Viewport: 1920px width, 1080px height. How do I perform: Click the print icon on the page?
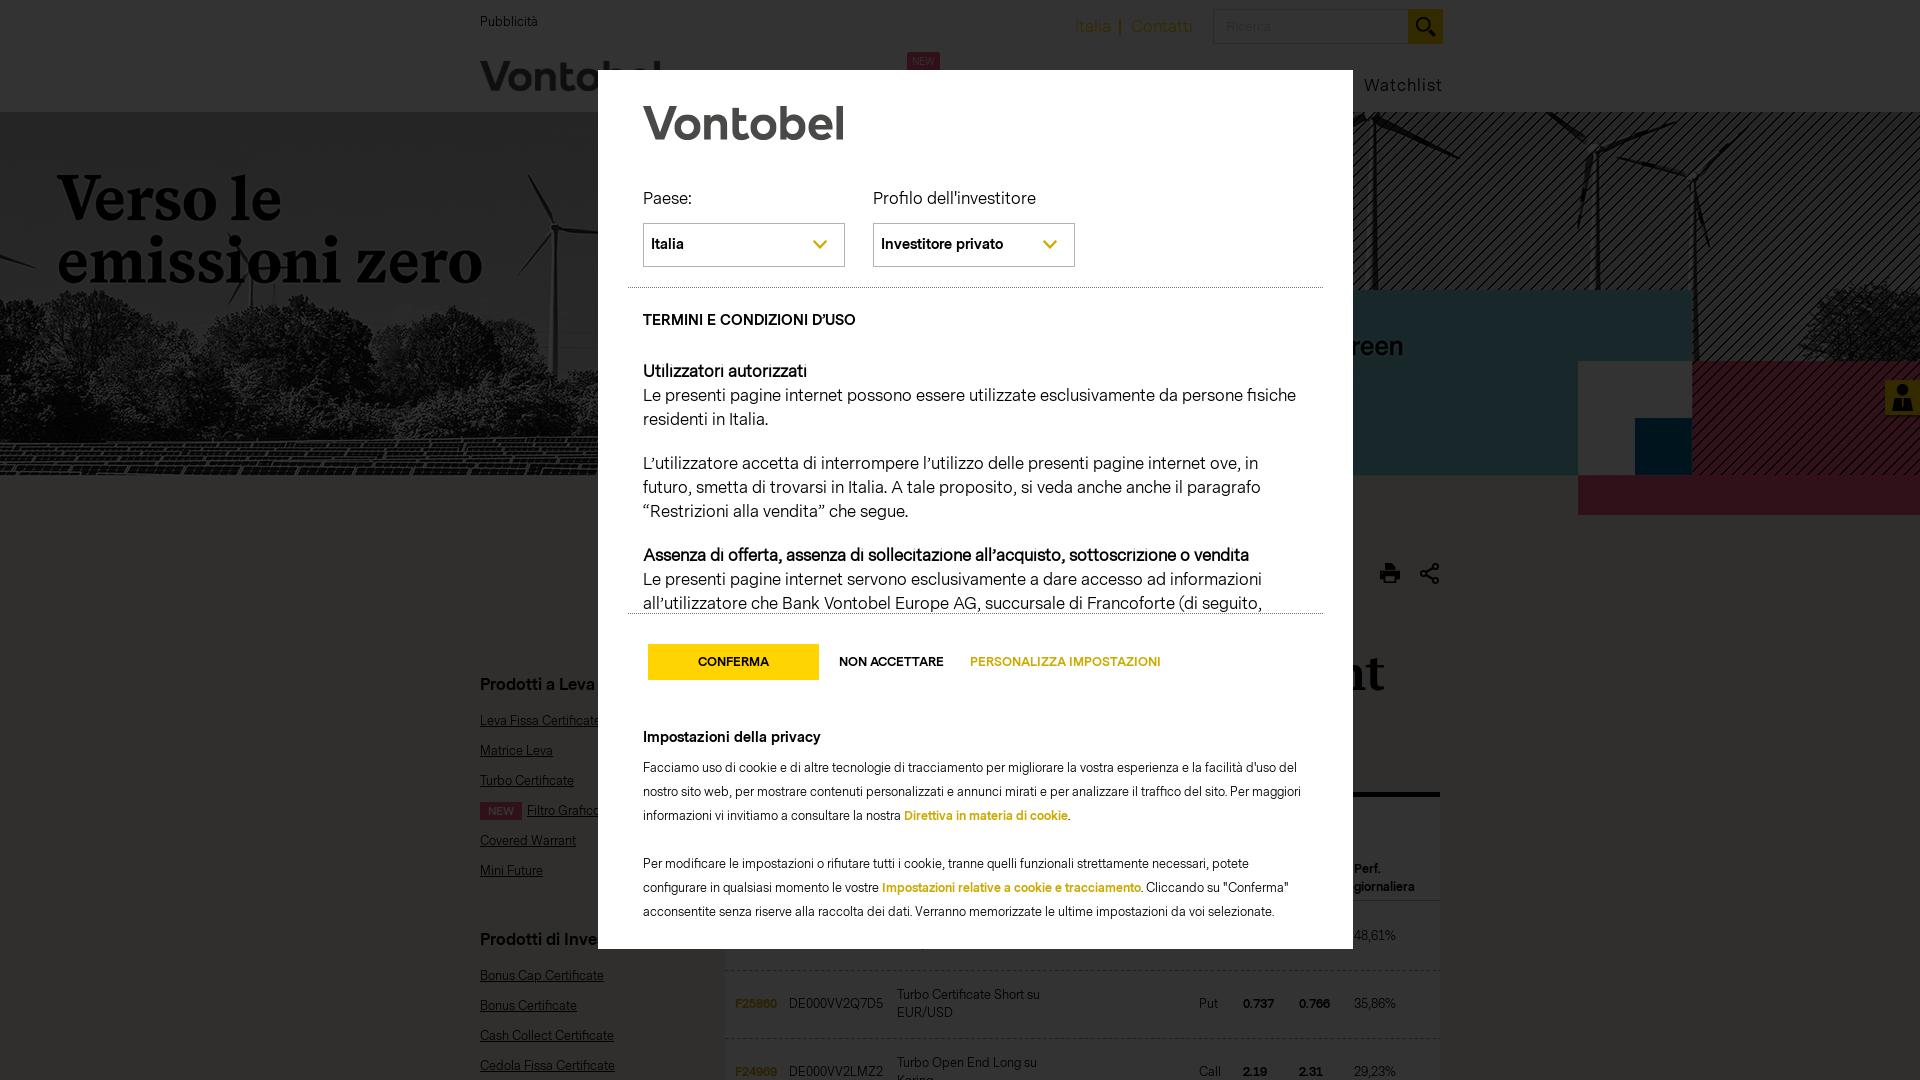1390,572
